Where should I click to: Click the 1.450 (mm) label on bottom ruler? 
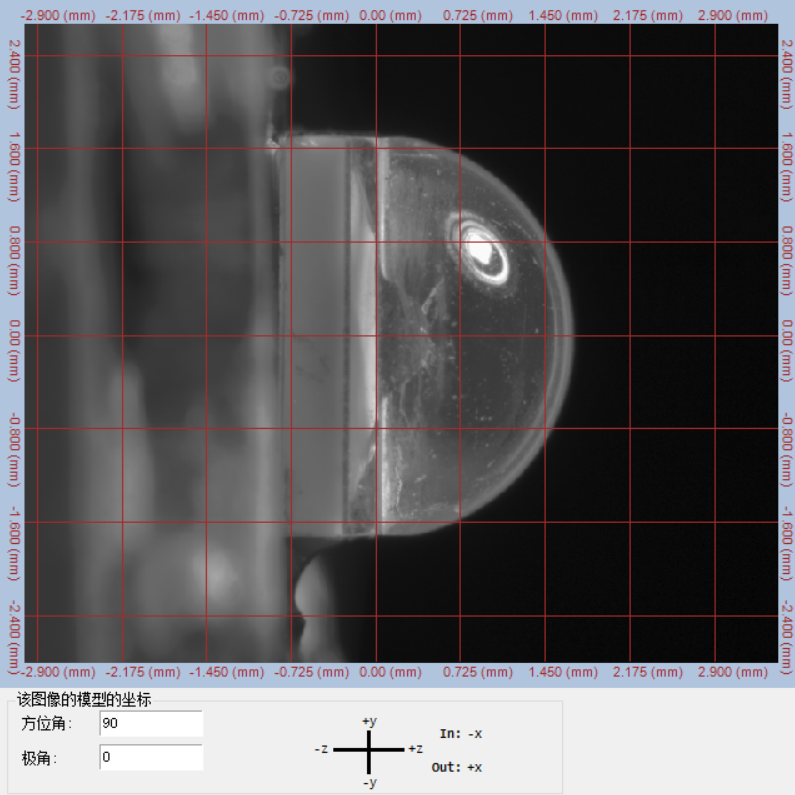(x=567, y=672)
